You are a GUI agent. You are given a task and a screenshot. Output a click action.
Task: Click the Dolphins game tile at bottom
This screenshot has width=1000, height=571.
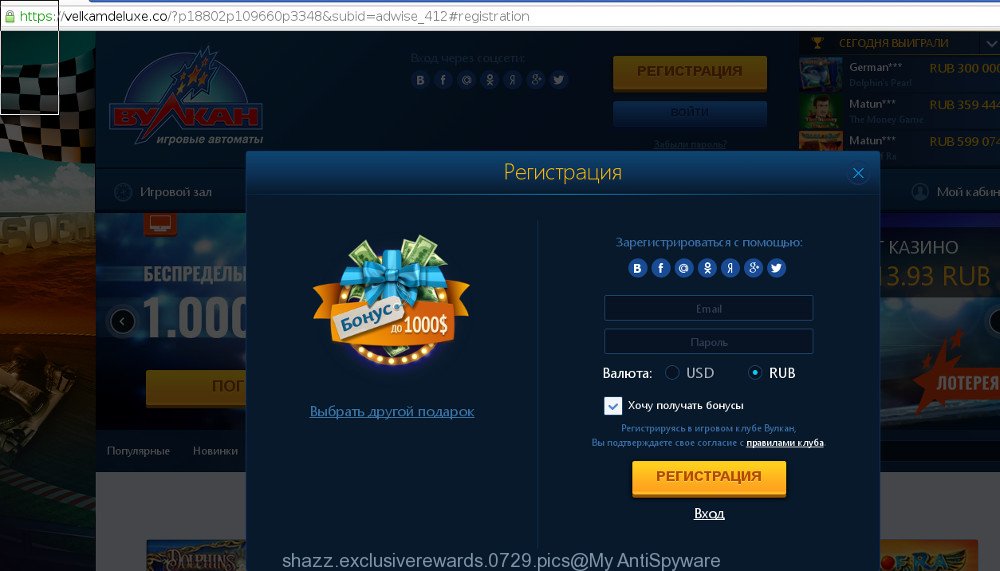(x=196, y=555)
